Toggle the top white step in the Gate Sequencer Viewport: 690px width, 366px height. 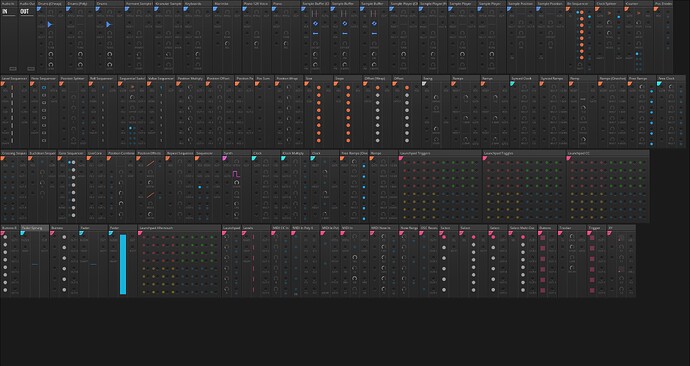point(73,162)
